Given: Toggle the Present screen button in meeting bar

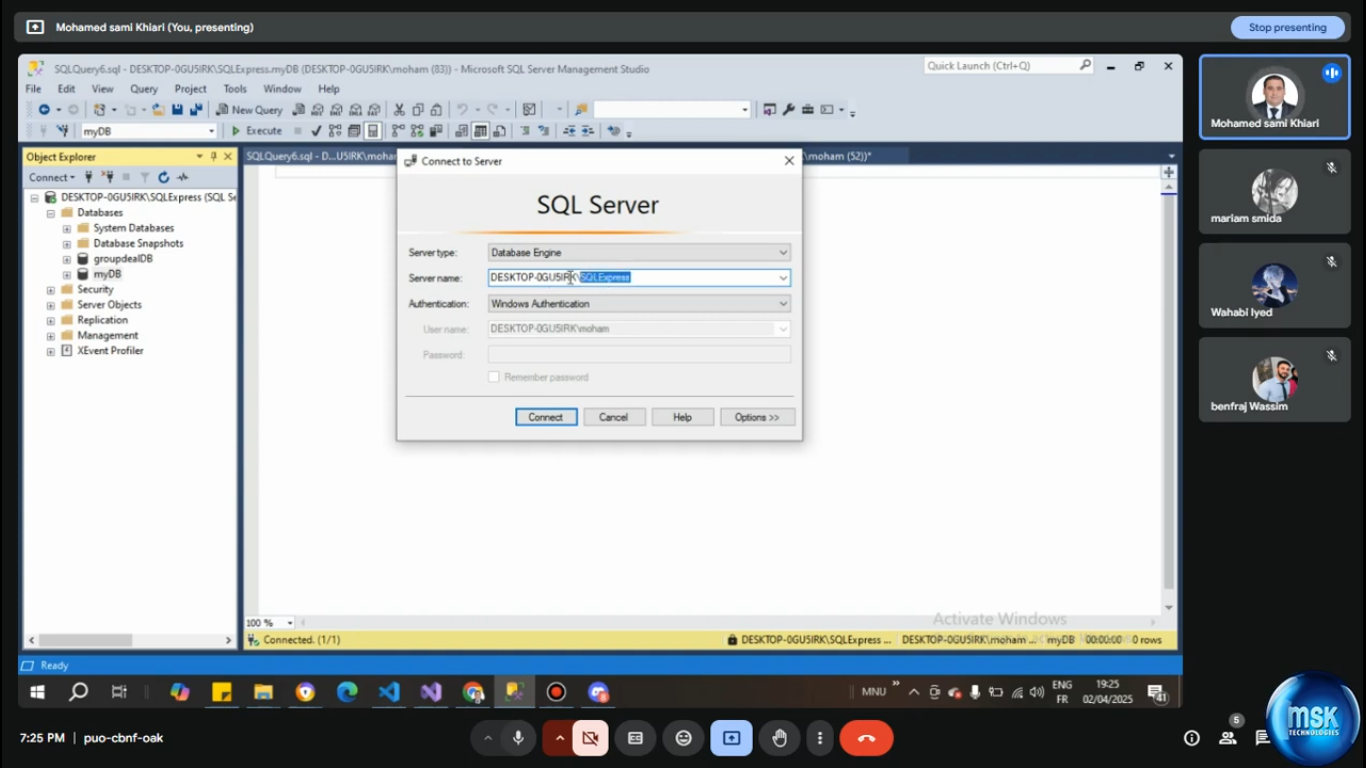Looking at the screenshot, I should coord(732,738).
